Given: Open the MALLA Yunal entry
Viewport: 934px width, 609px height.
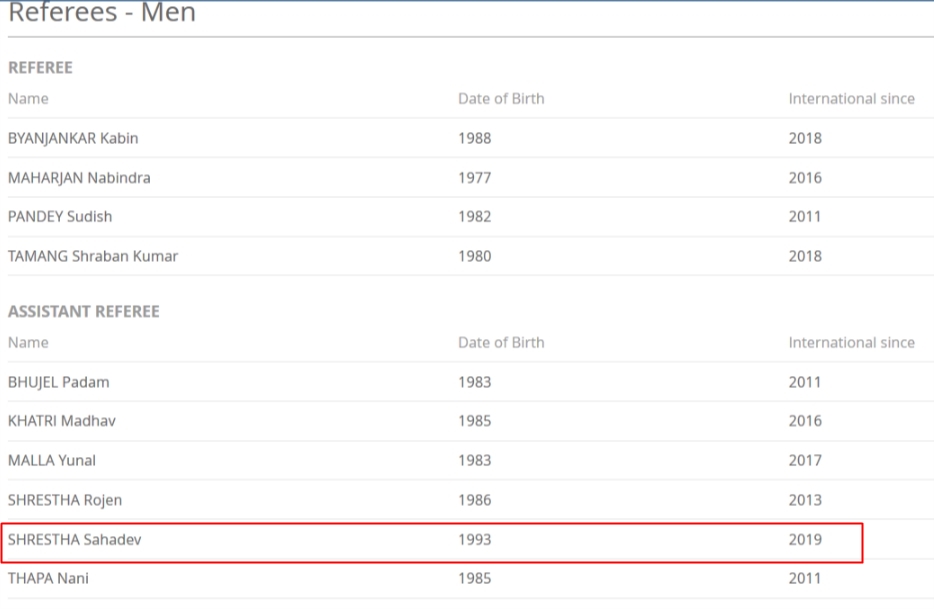Looking at the screenshot, I should click(52, 461).
